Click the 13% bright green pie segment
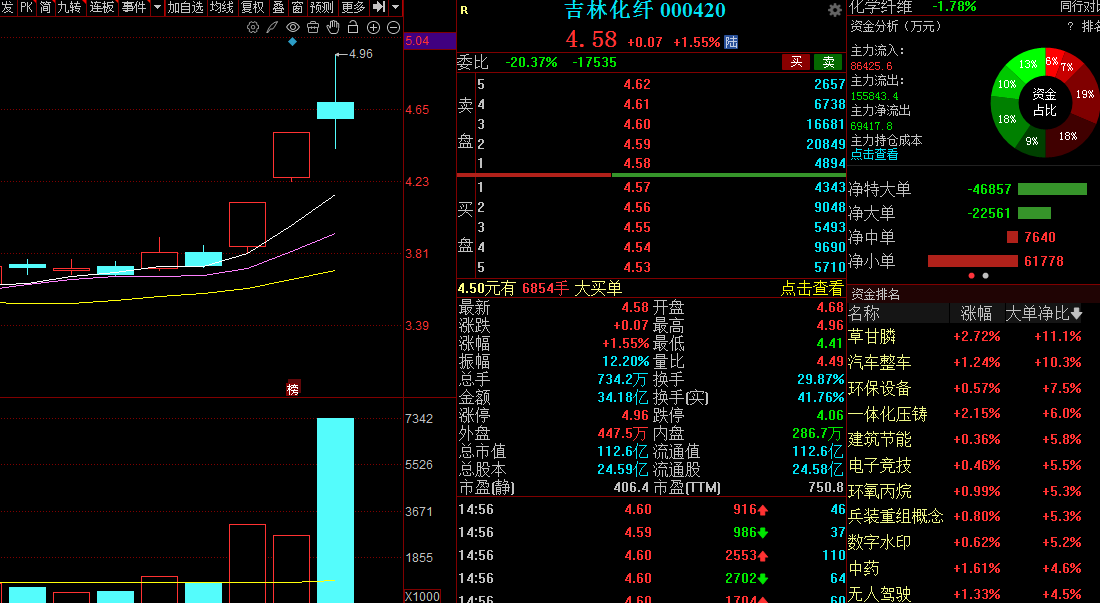Screen dimensions: 1100x603 coord(1028,64)
